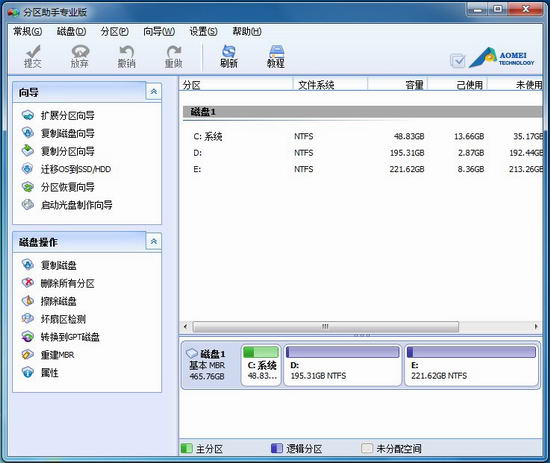The width and height of the screenshot is (550, 463).
Task: Open the 教程 tutorial toolbar icon
Action: point(276,57)
